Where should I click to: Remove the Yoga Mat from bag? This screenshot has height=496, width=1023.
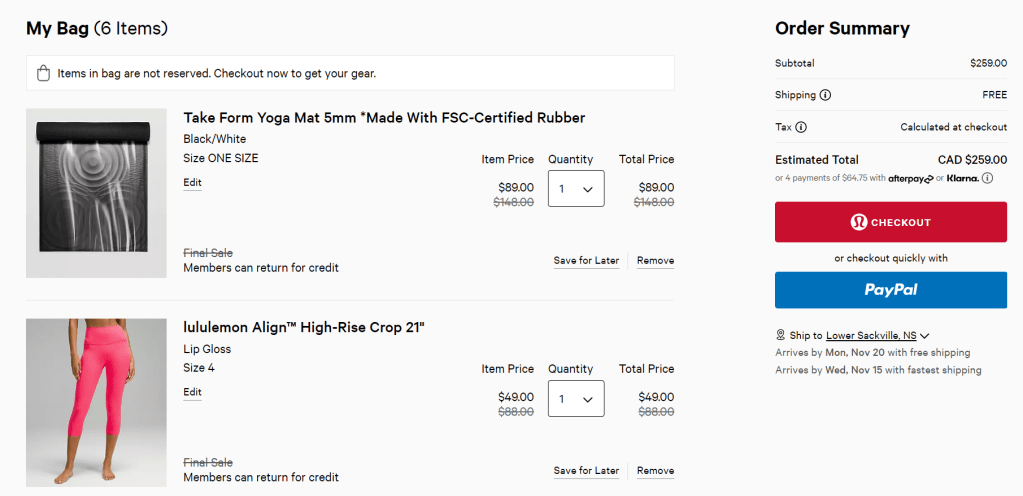[x=655, y=260]
